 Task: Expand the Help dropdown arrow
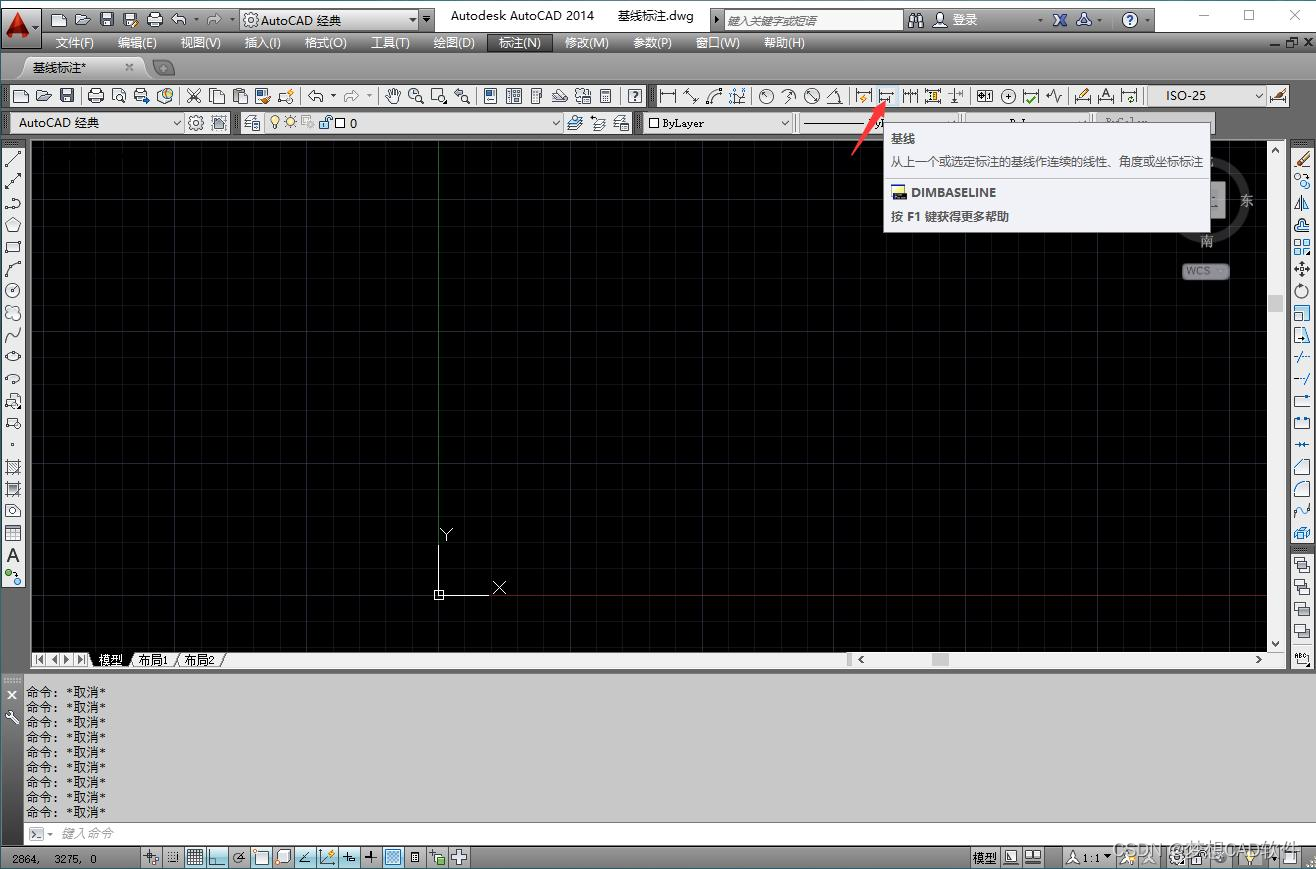(x=1147, y=20)
